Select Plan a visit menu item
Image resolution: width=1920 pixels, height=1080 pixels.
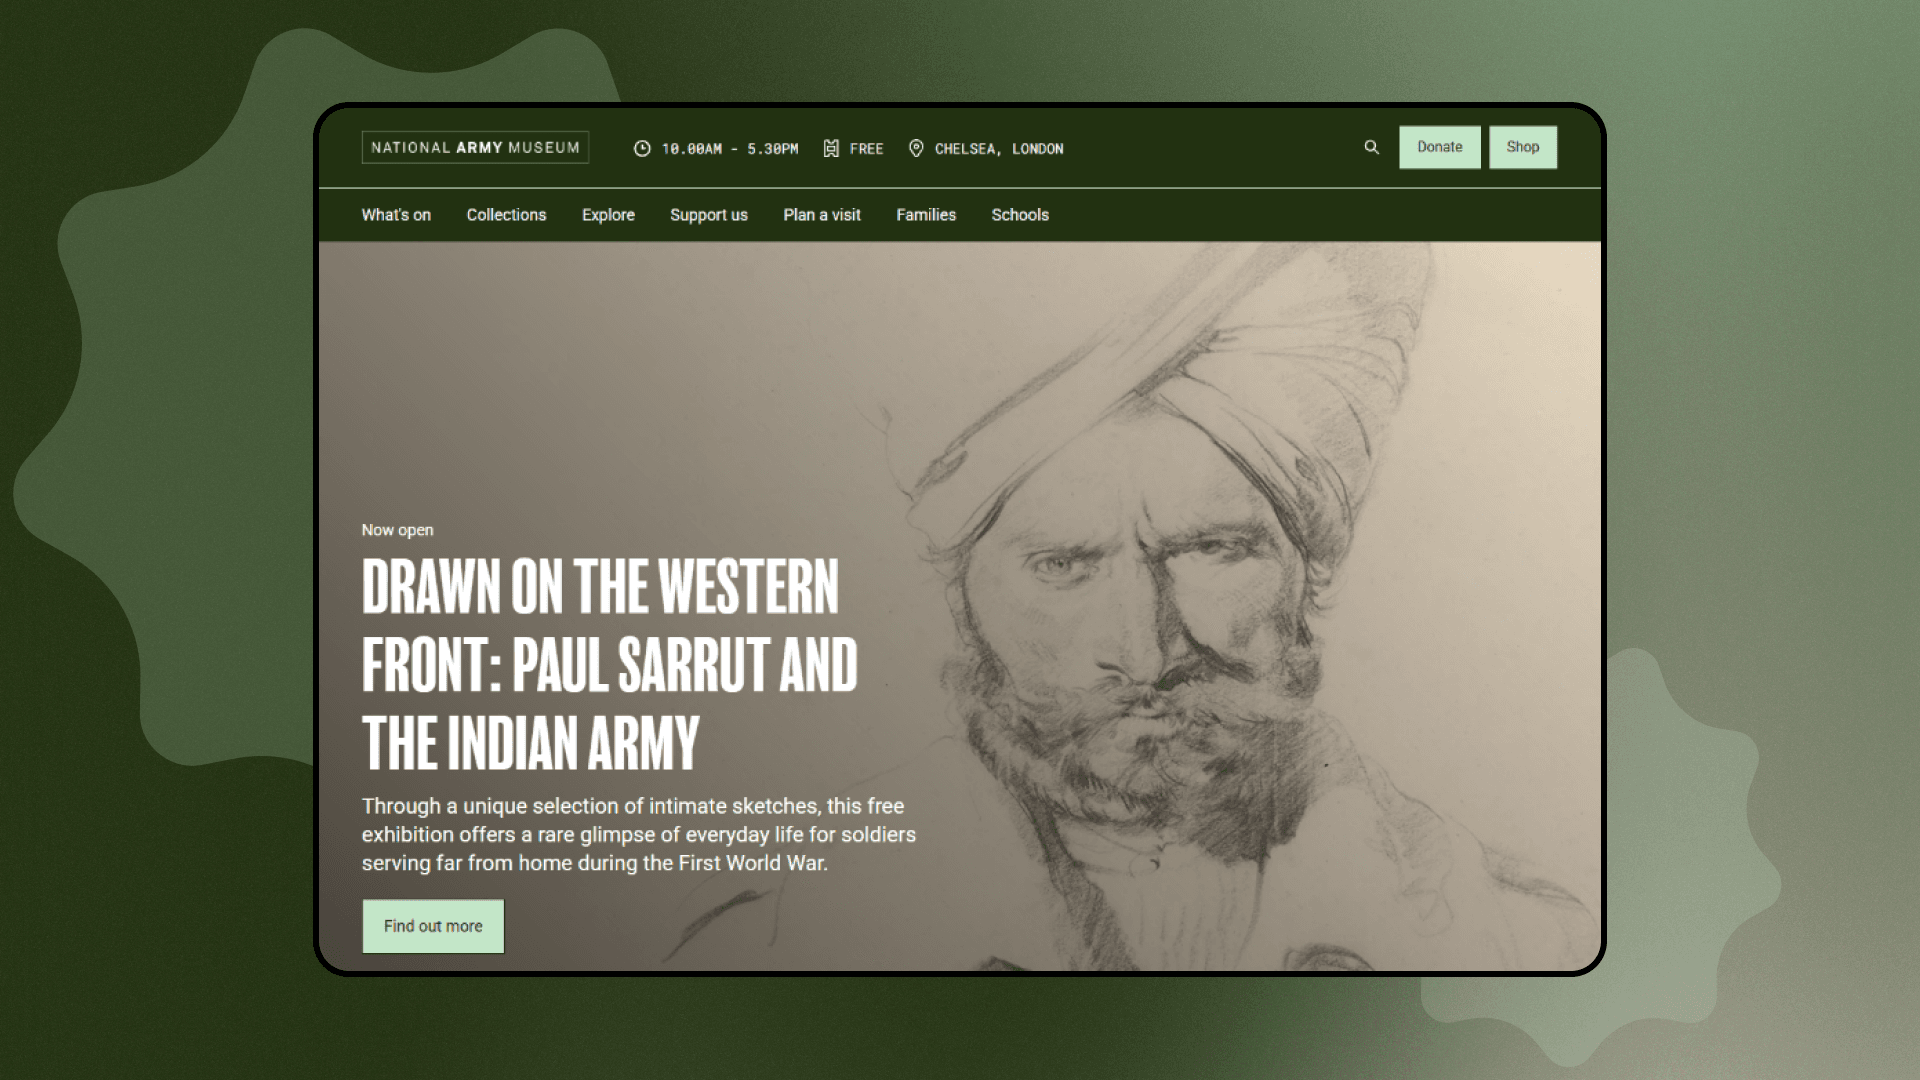click(x=822, y=215)
